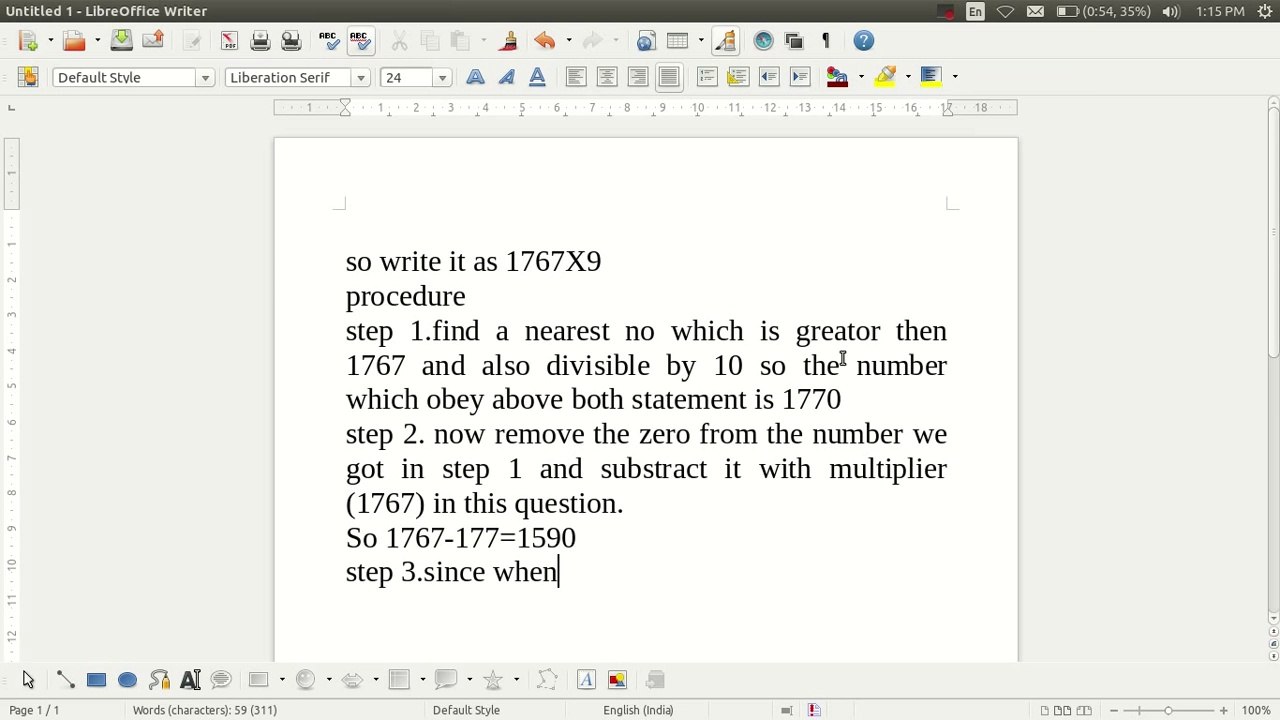Insert a table using the Table icon

click(x=677, y=41)
